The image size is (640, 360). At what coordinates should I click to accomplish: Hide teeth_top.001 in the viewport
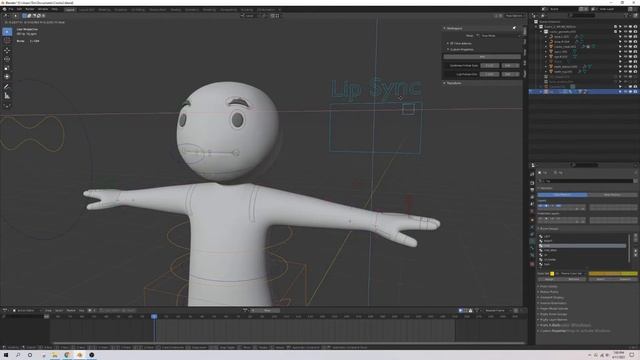625,71
